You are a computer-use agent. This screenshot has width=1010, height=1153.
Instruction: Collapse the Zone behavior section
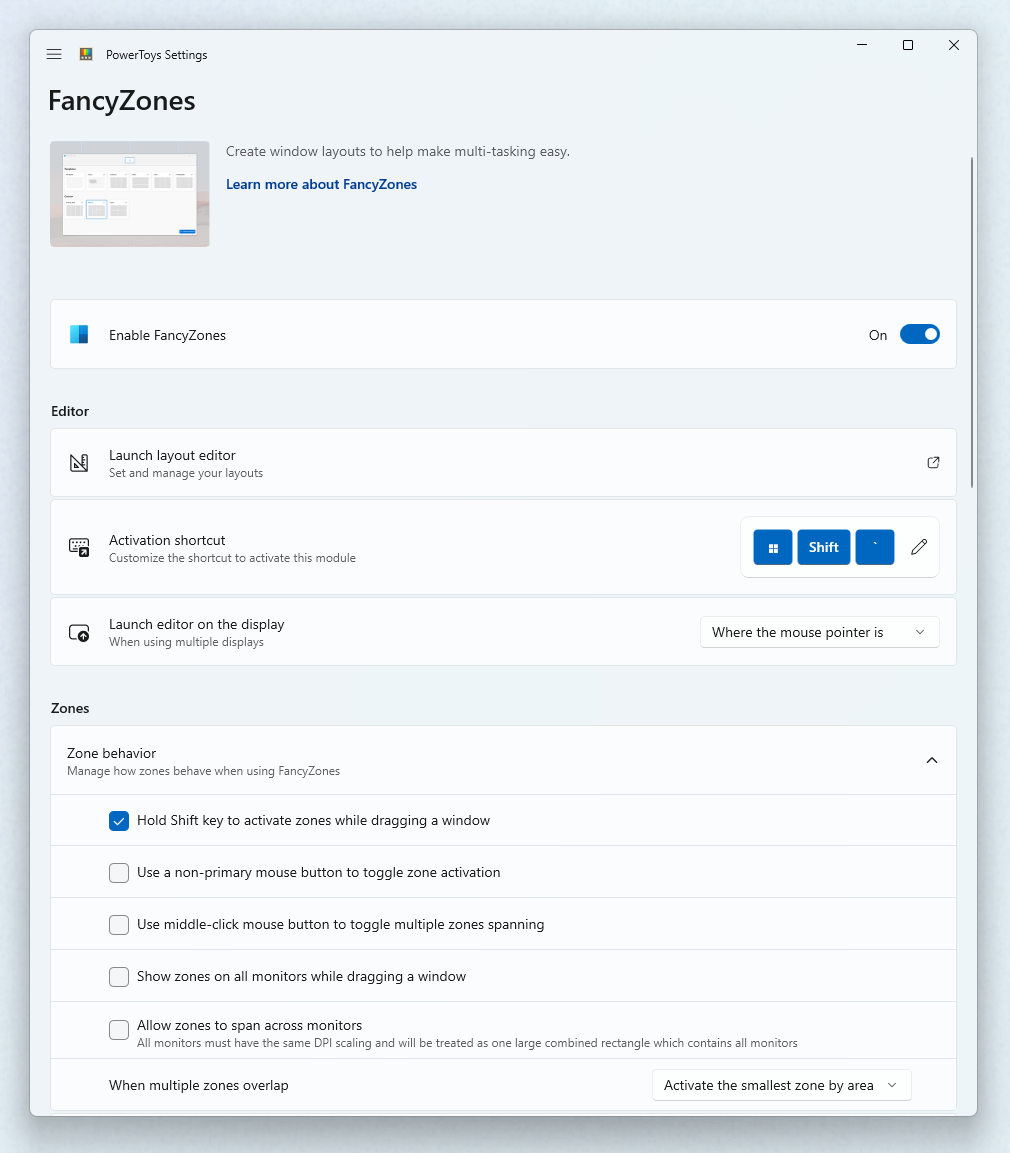[932, 760]
